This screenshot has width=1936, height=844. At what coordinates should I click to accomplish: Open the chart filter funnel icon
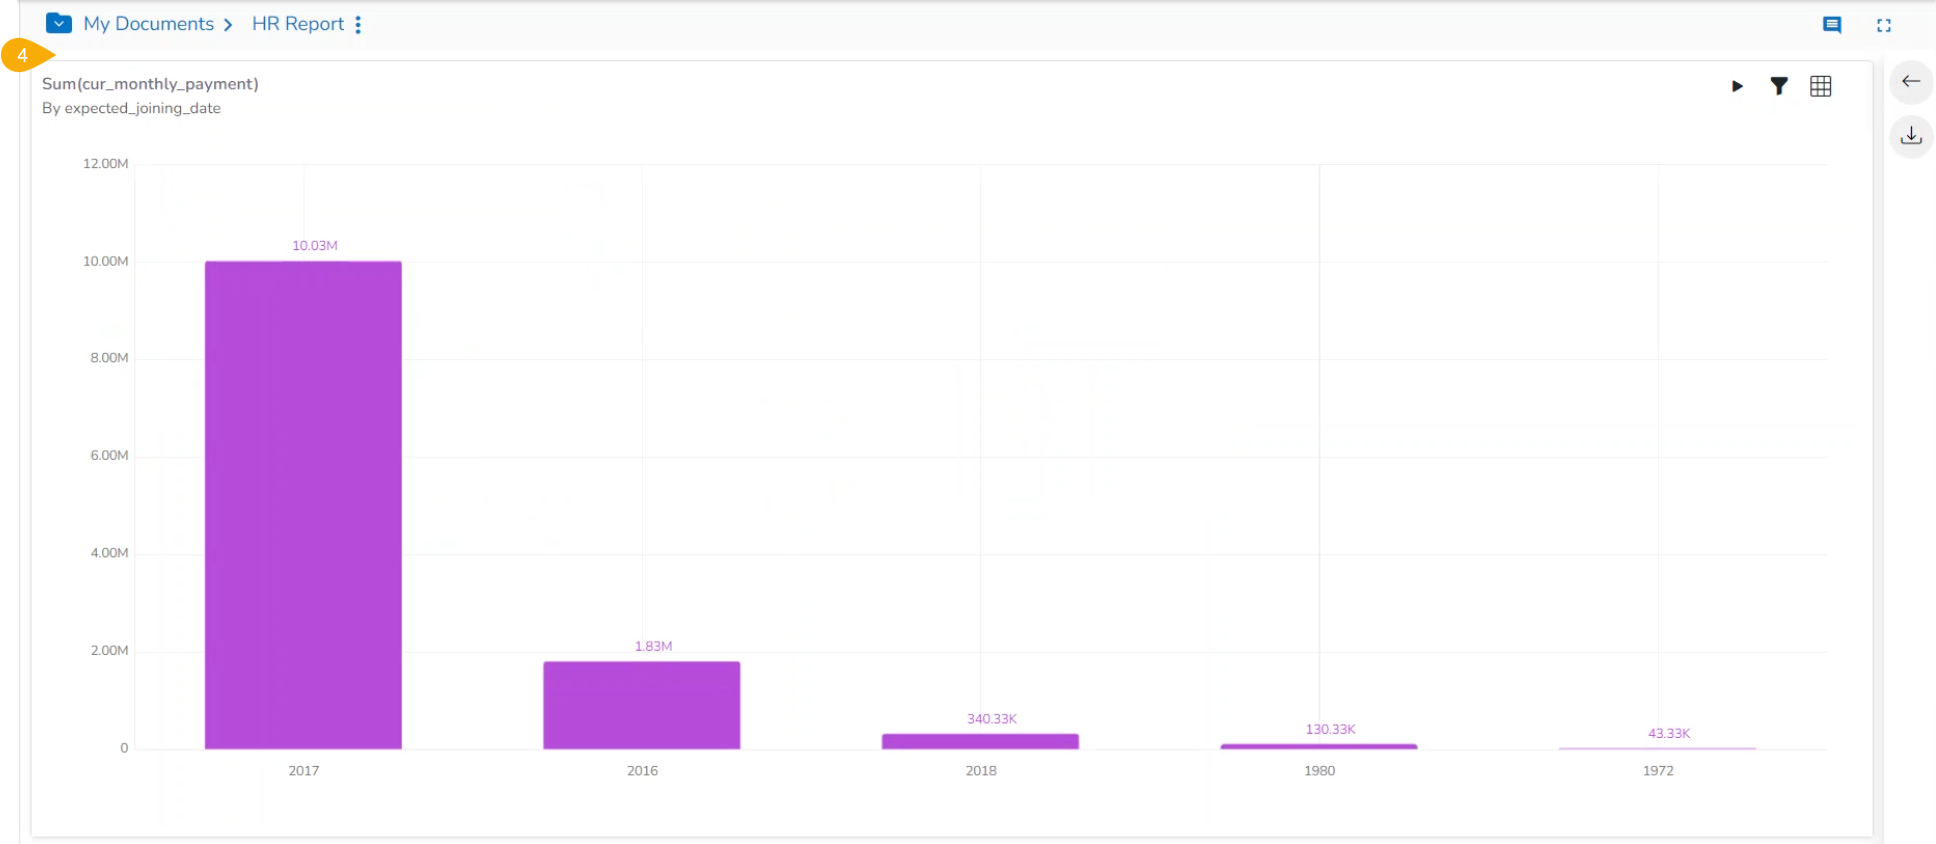1779,87
